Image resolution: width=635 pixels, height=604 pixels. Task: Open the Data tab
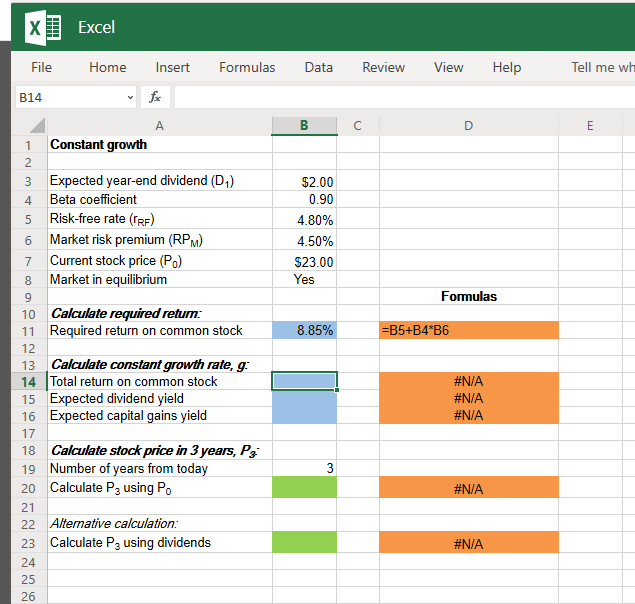[x=319, y=67]
